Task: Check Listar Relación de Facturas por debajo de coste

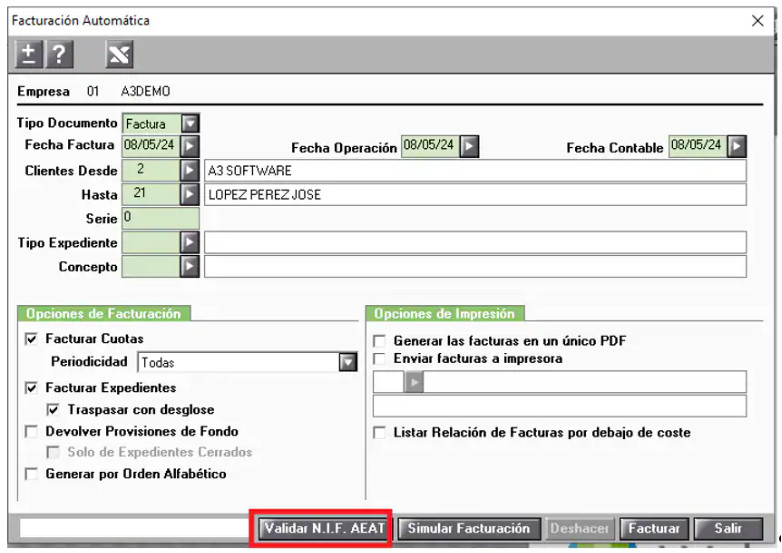Action: click(x=380, y=432)
